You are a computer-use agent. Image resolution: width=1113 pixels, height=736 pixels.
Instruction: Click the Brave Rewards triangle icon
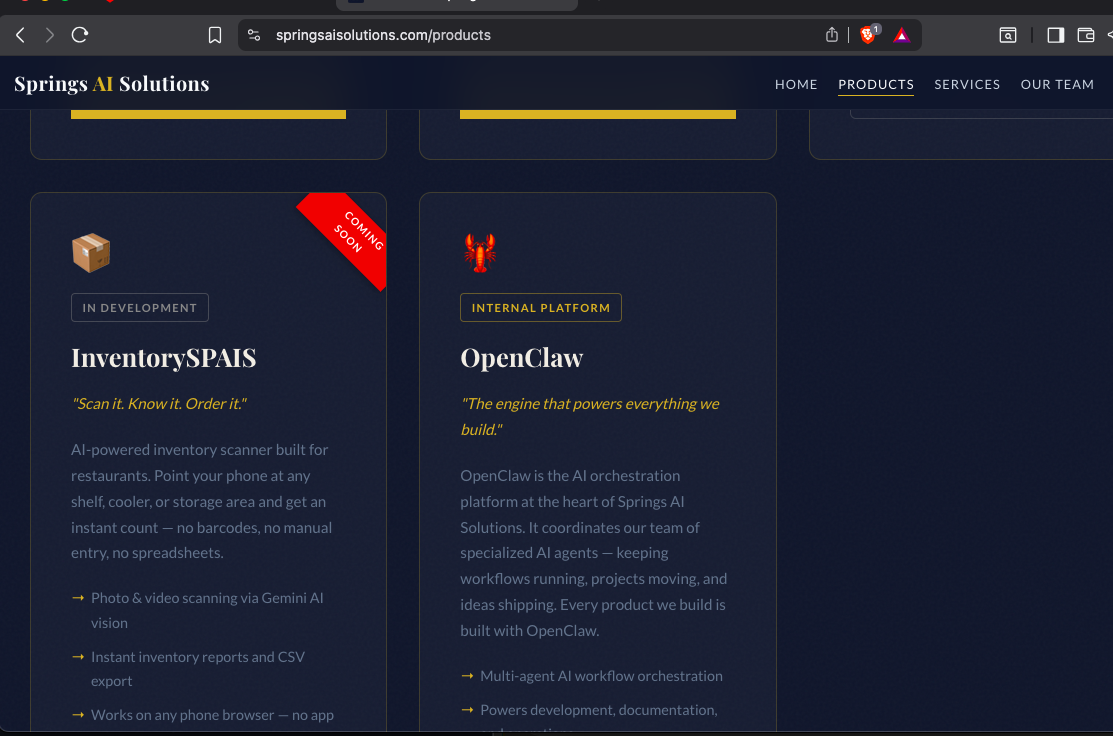pyautogui.click(x=901, y=35)
